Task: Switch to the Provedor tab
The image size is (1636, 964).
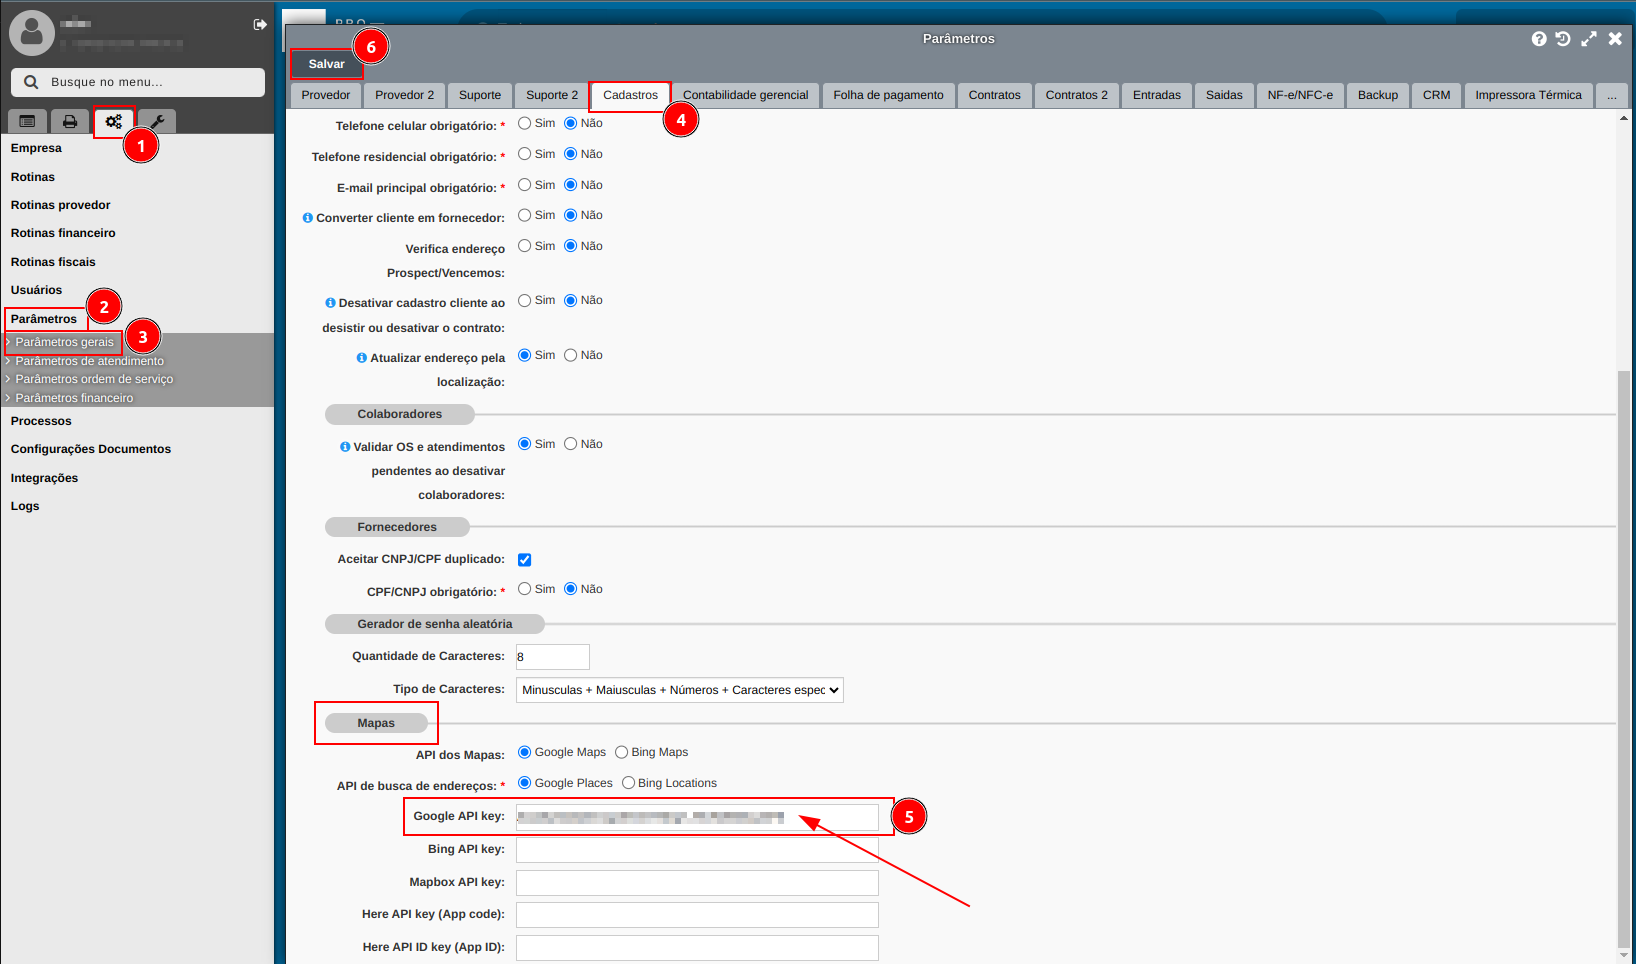Action: 326,95
